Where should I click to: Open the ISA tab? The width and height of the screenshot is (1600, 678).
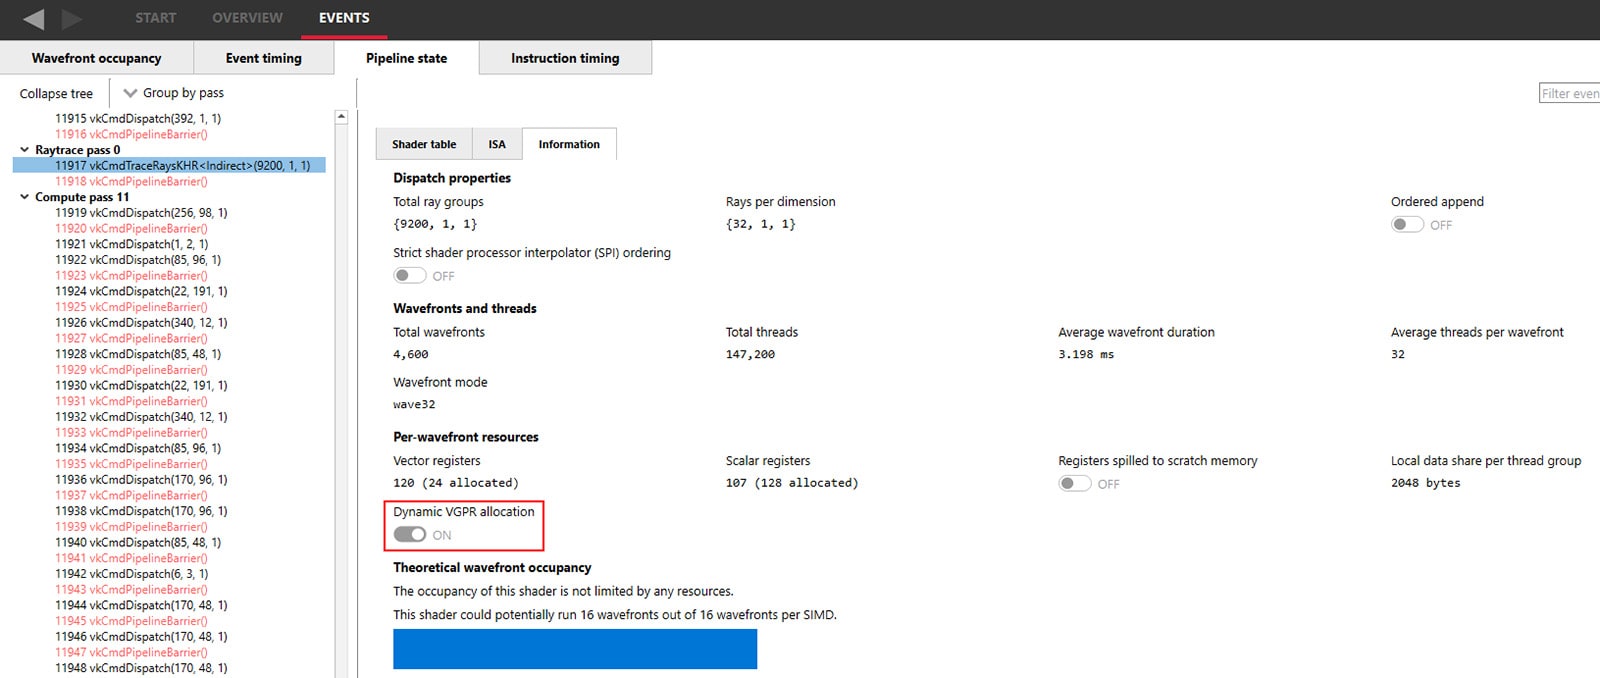pyautogui.click(x=497, y=144)
